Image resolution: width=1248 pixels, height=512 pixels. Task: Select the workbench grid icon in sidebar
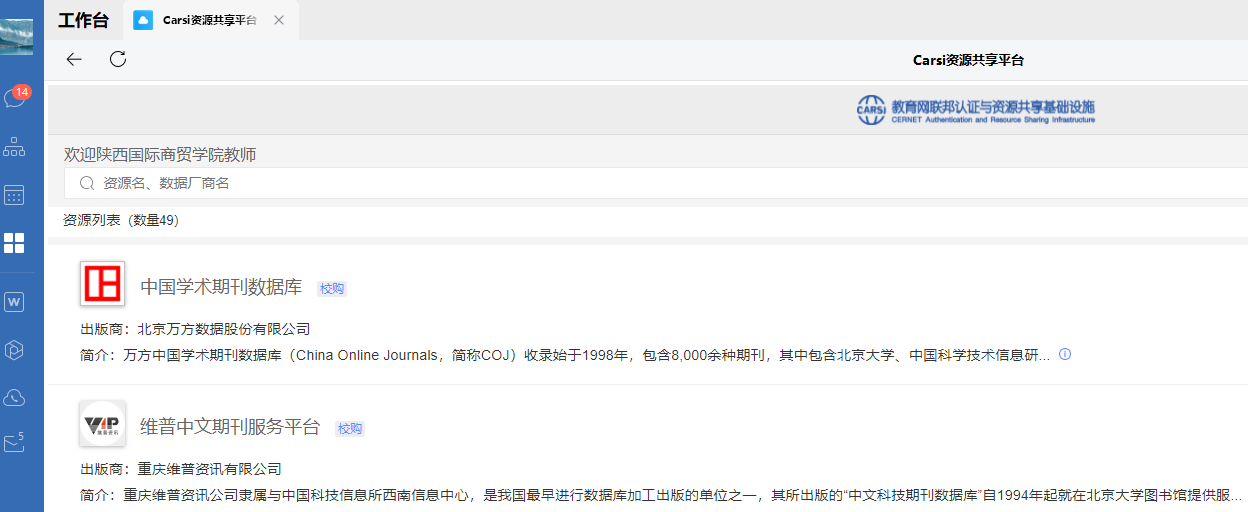15,243
